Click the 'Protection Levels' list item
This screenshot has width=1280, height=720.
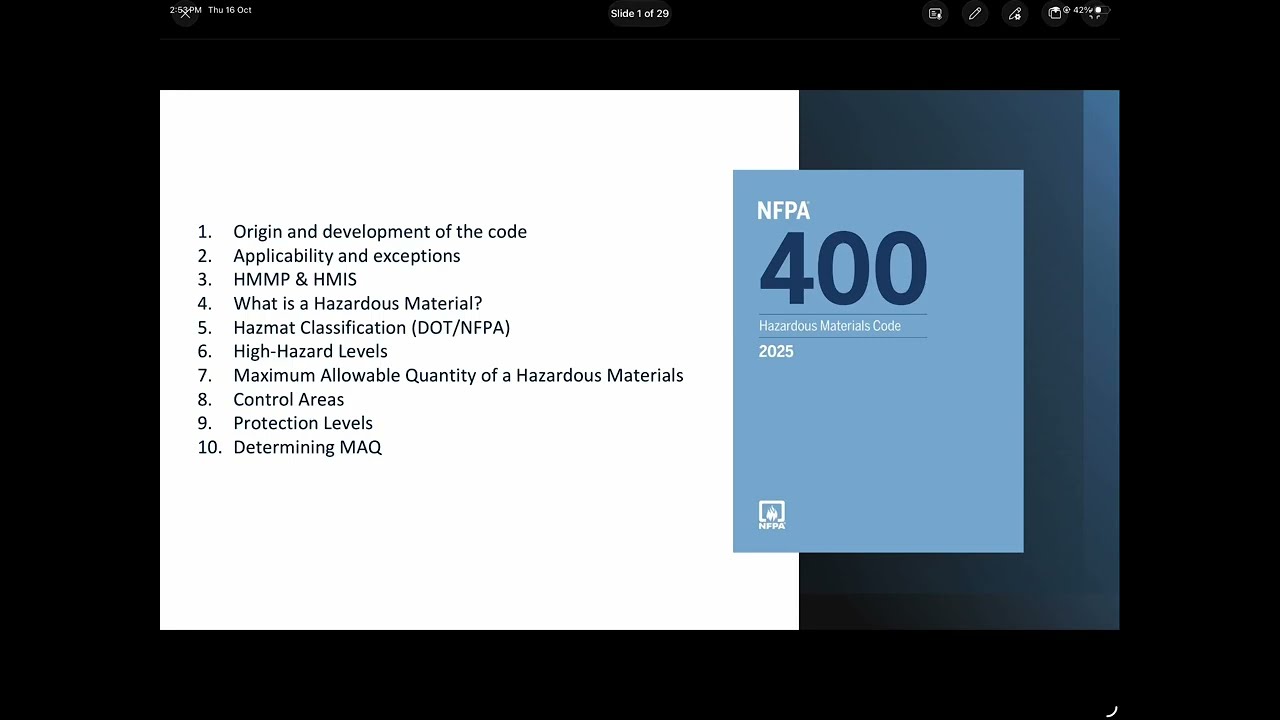coord(303,423)
